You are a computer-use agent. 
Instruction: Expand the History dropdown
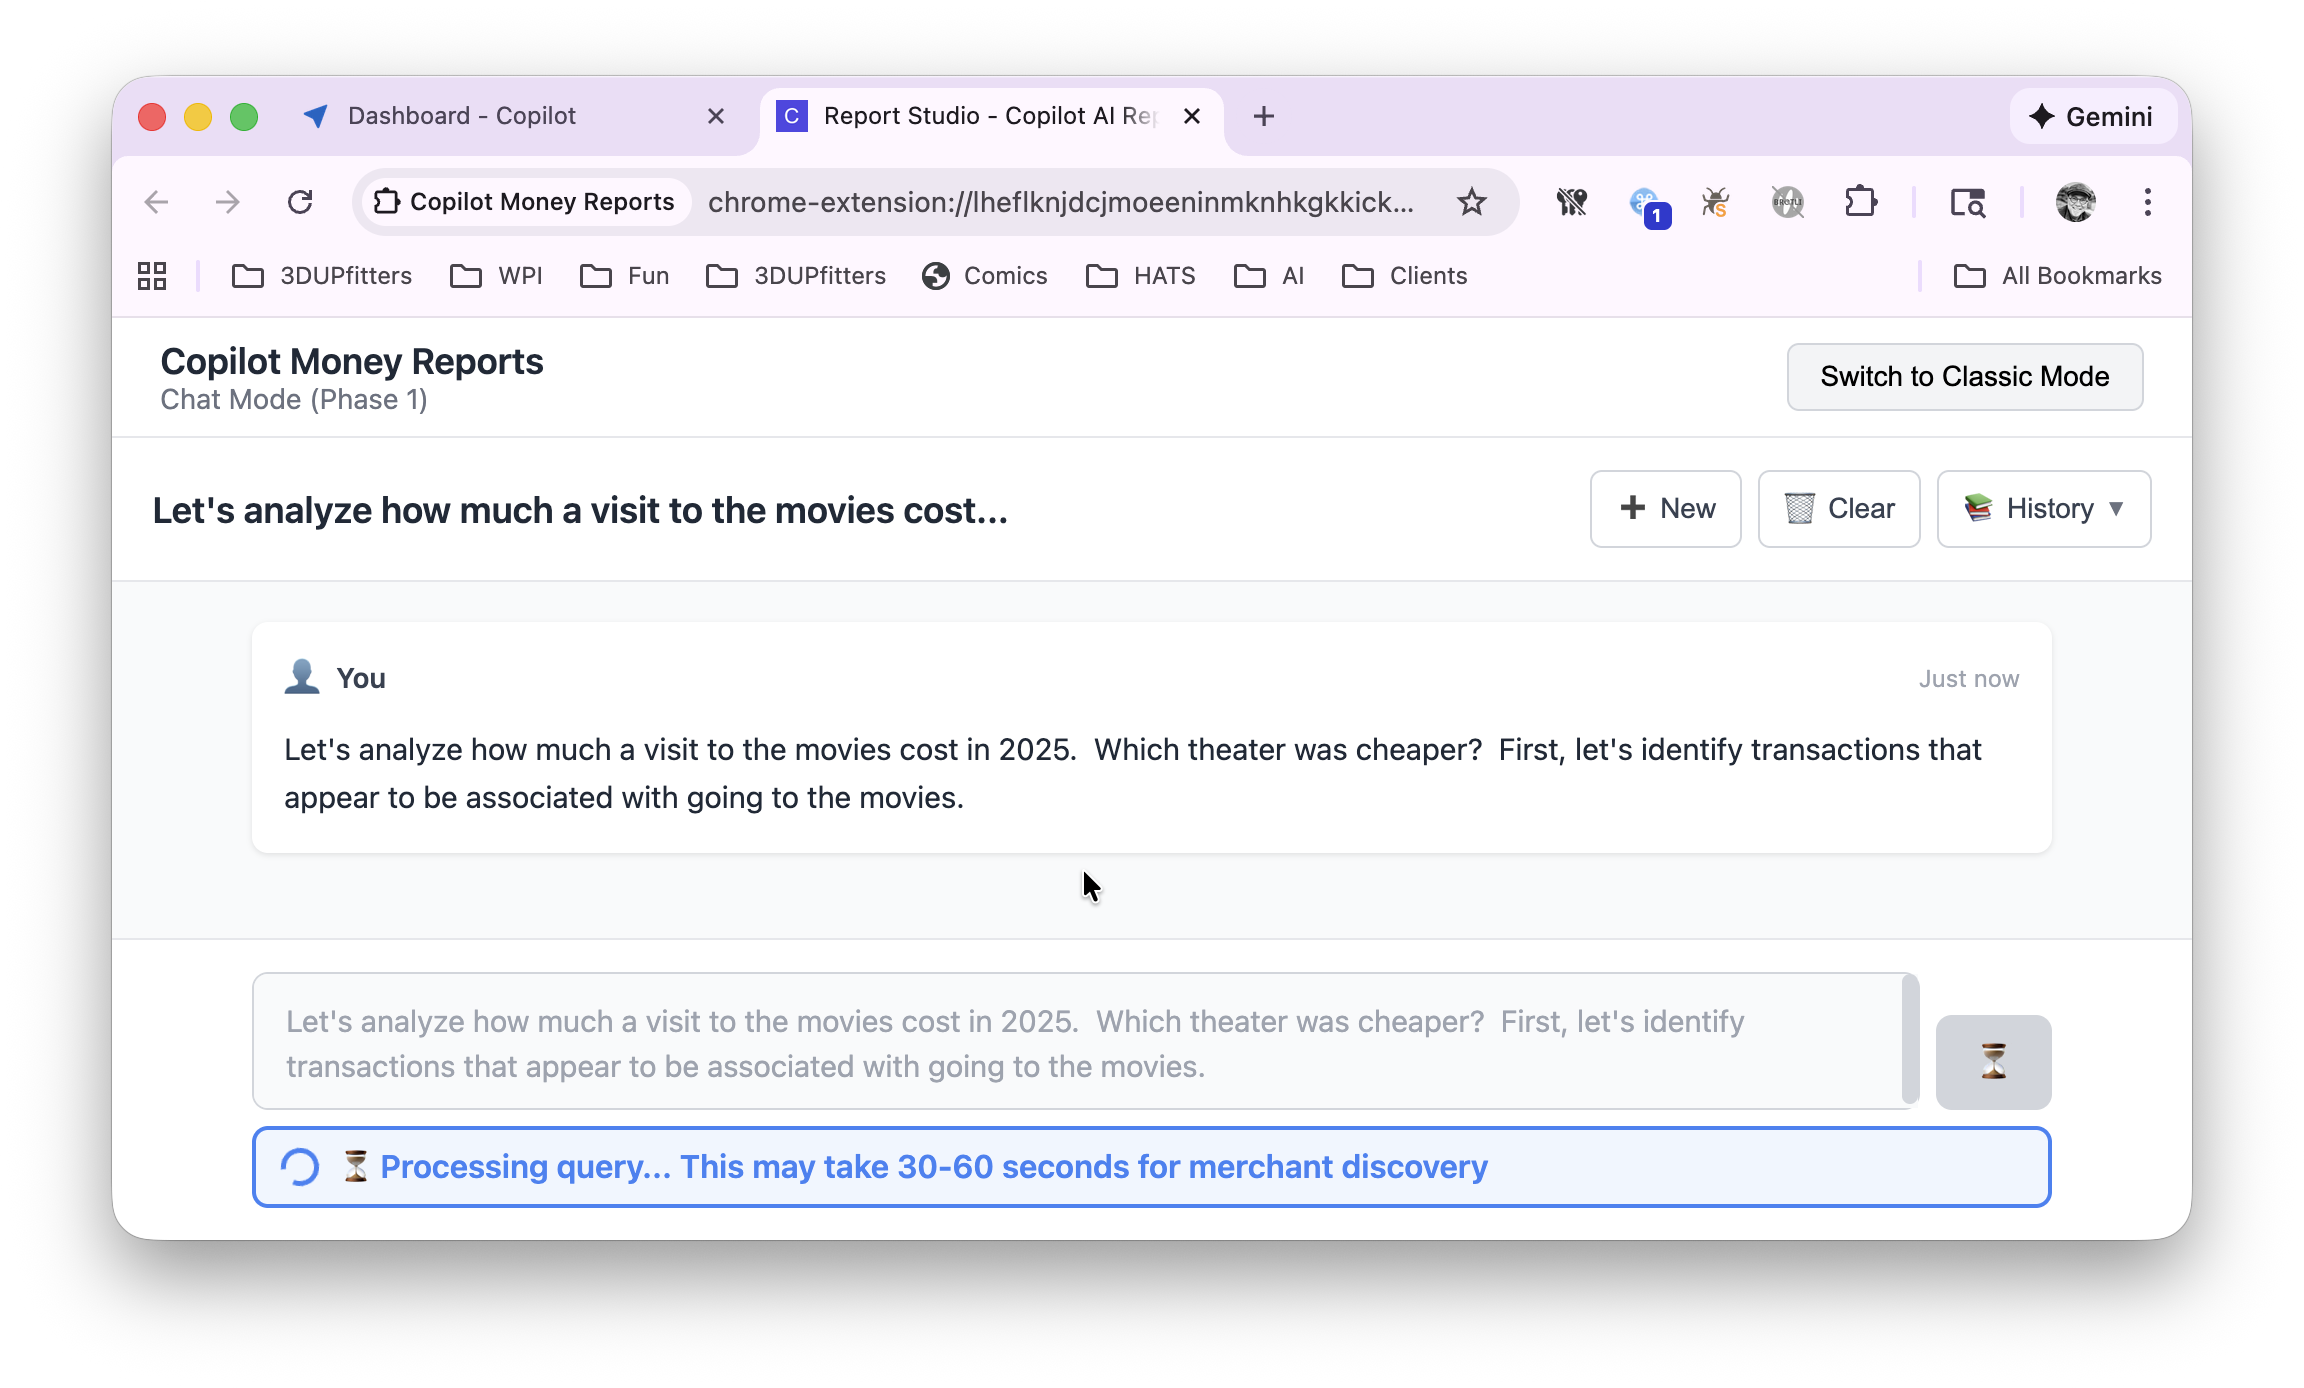pos(2043,508)
